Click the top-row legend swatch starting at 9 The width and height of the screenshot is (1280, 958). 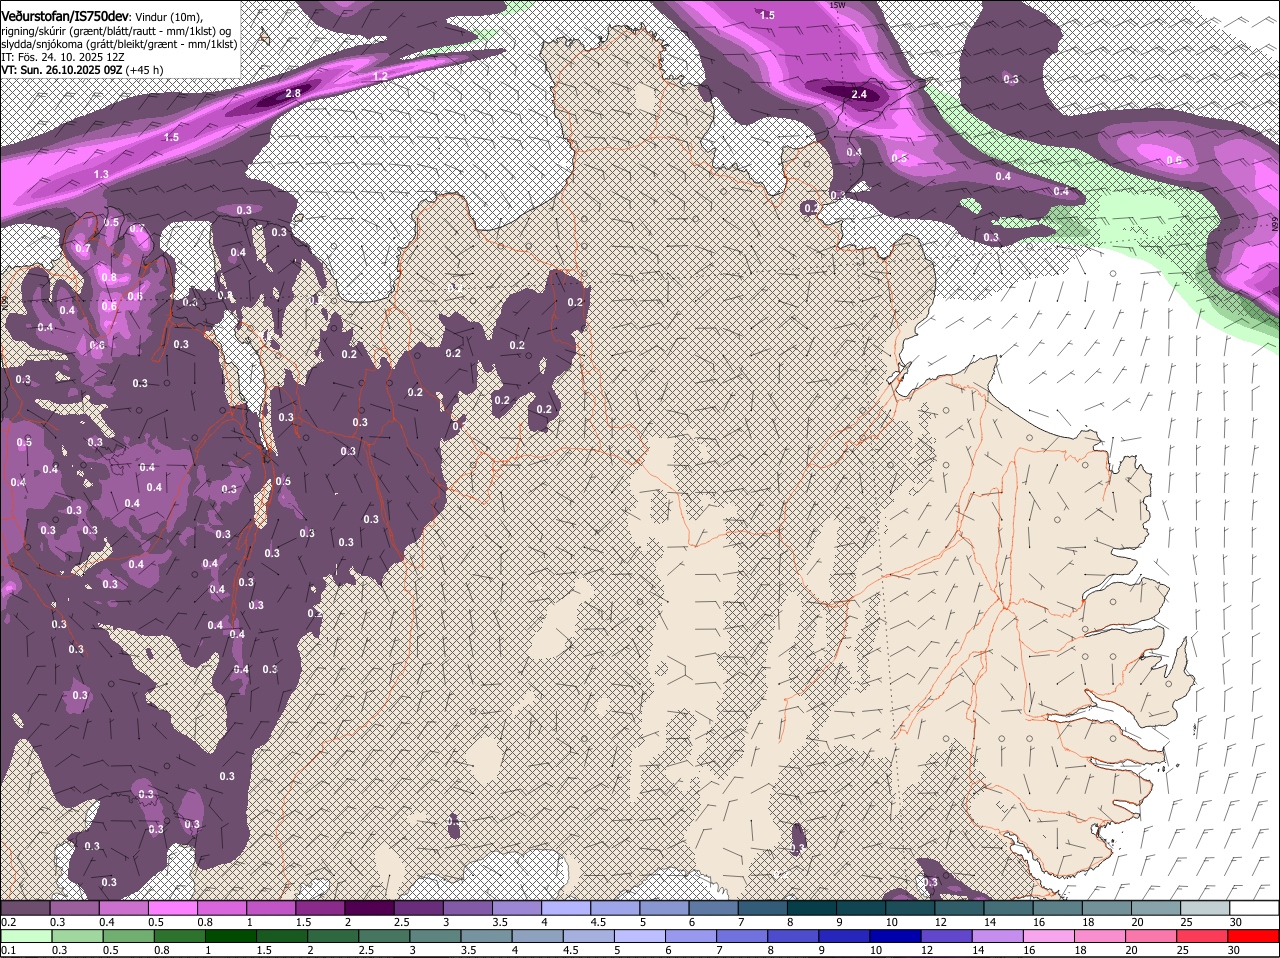pos(861,907)
